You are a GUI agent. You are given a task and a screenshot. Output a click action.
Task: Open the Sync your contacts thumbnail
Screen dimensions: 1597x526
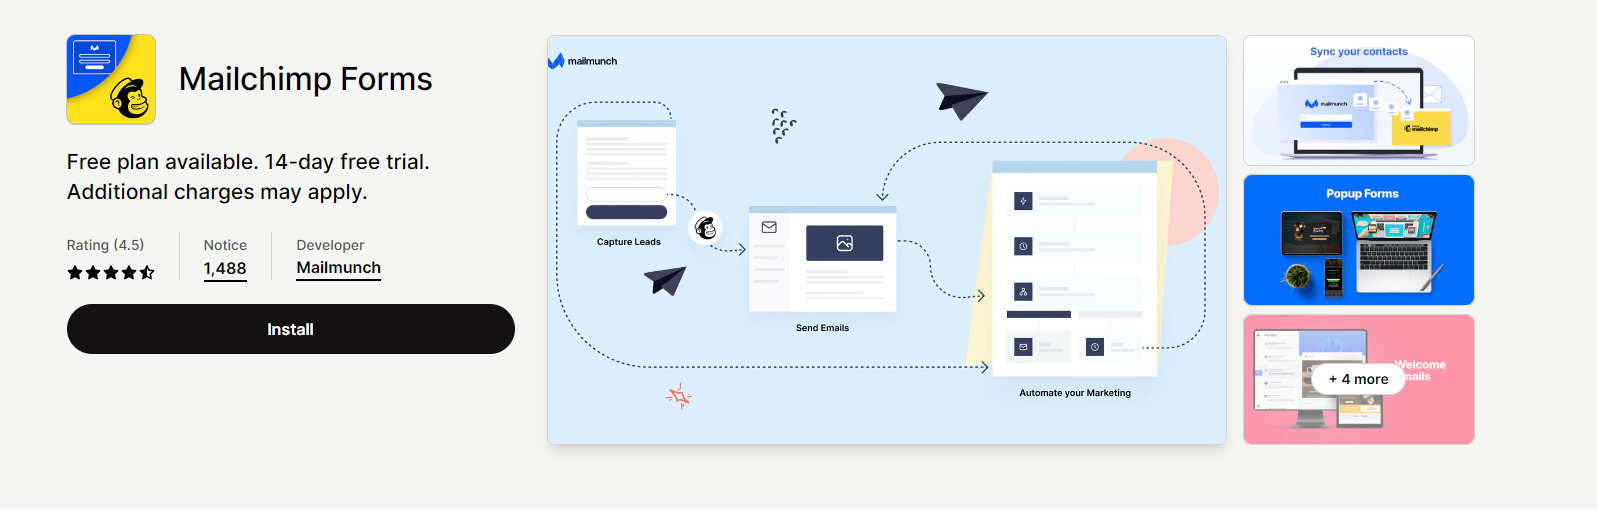(x=1359, y=100)
